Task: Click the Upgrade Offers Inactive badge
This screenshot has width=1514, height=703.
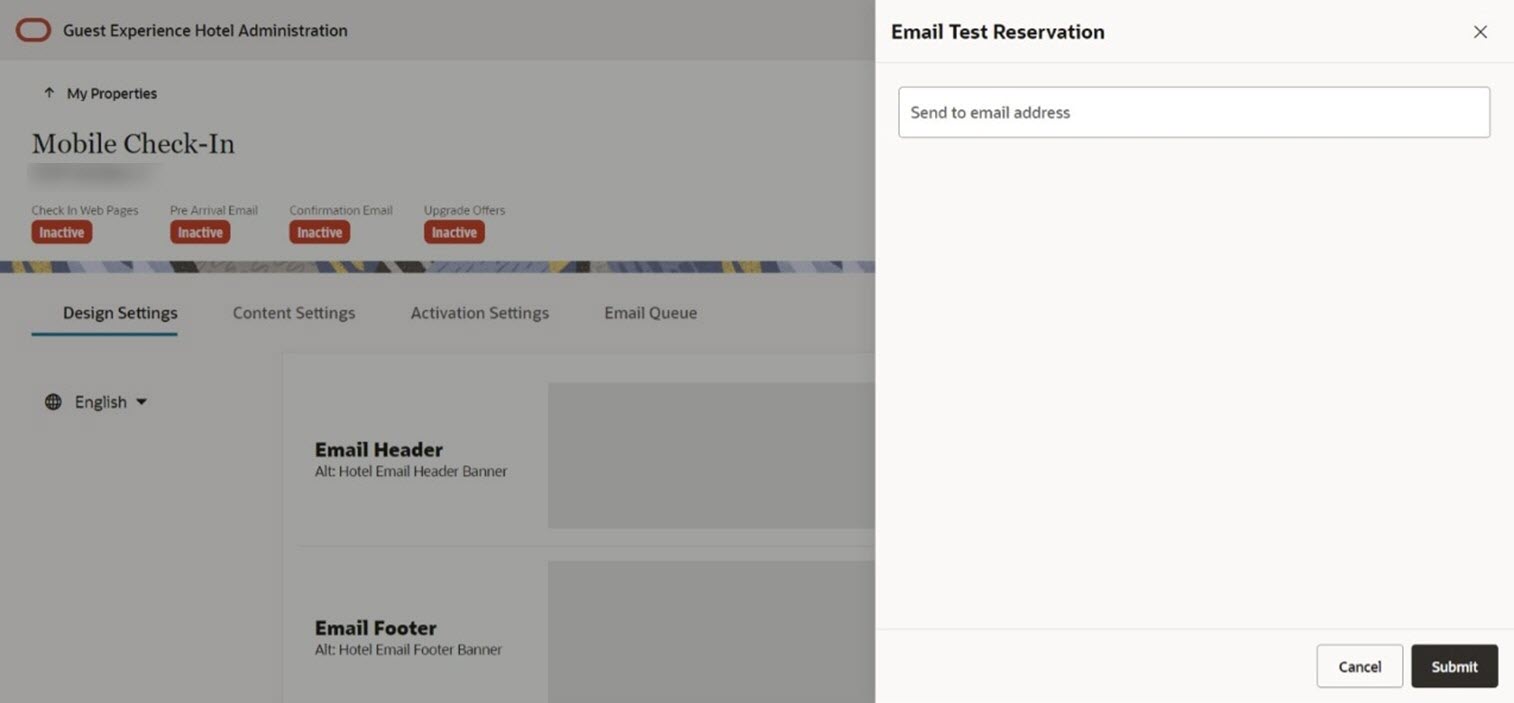Action: (x=453, y=231)
